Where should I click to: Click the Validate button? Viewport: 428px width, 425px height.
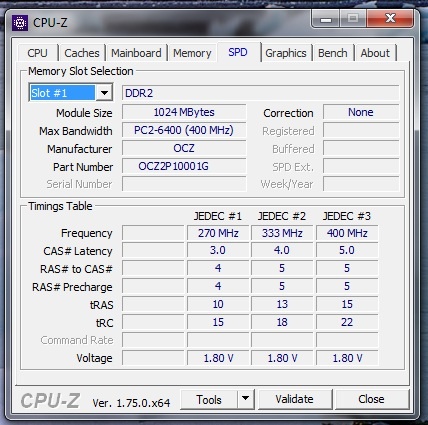click(295, 399)
